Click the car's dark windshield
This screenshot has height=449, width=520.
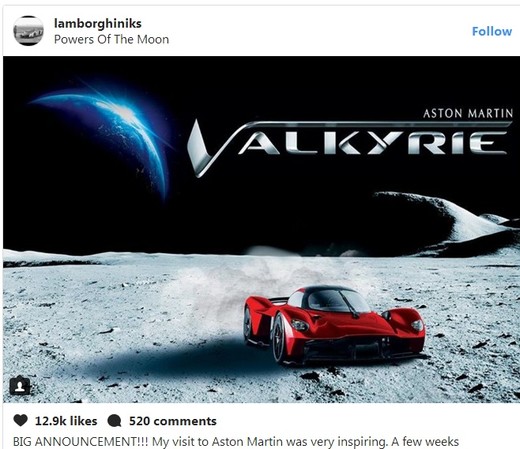coord(337,300)
